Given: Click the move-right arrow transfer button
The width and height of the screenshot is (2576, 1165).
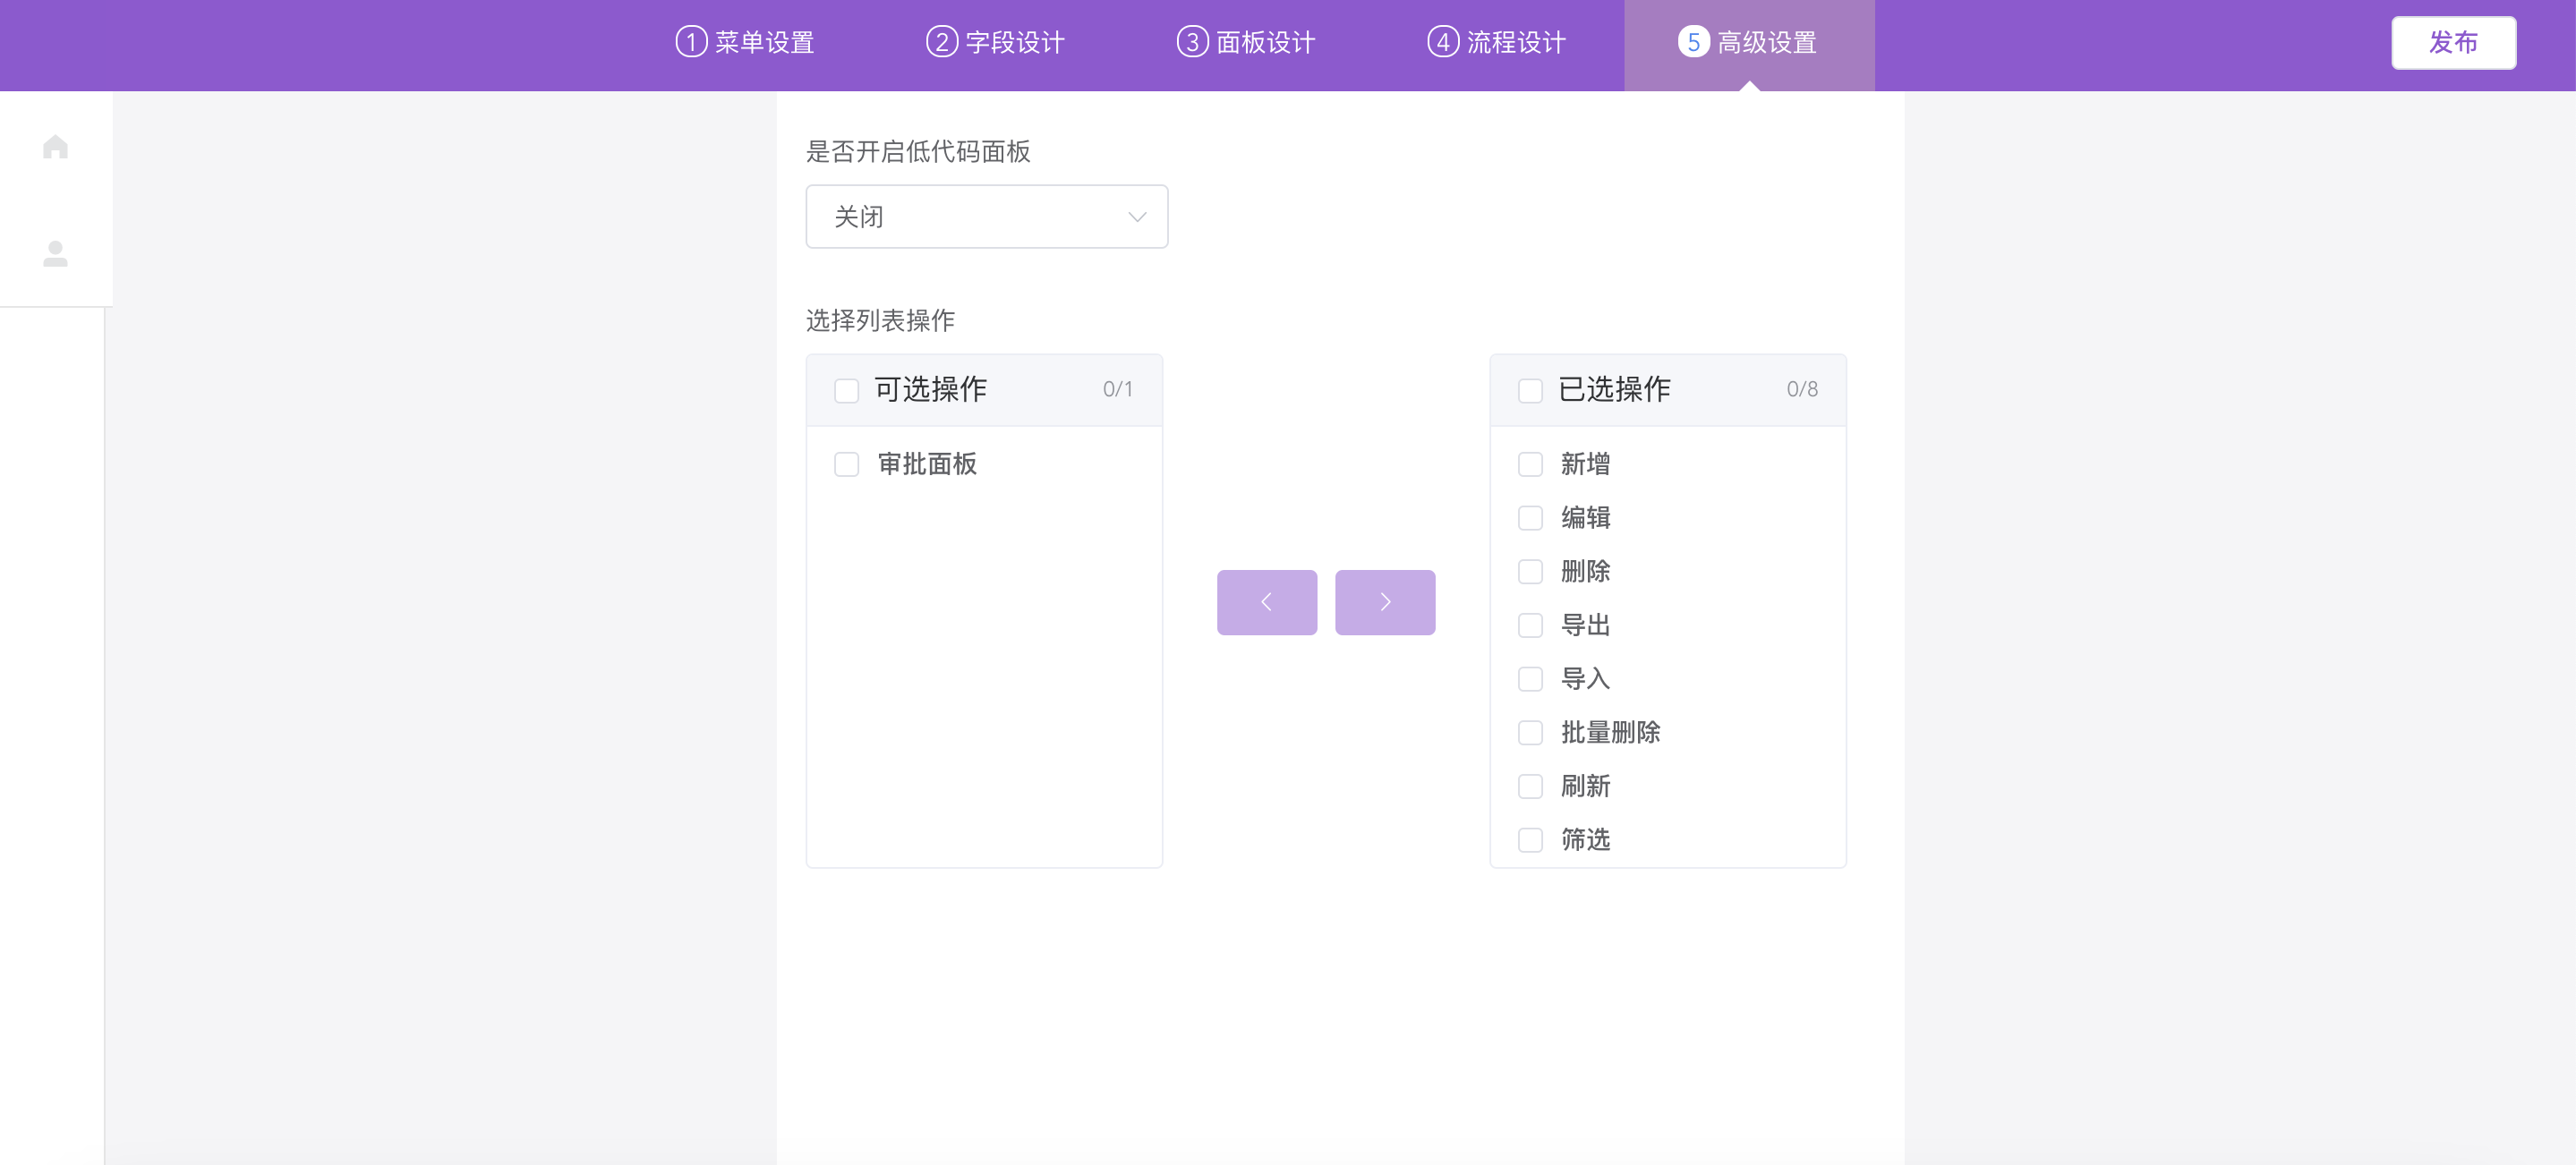Looking at the screenshot, I should [x=1385, y=602].
